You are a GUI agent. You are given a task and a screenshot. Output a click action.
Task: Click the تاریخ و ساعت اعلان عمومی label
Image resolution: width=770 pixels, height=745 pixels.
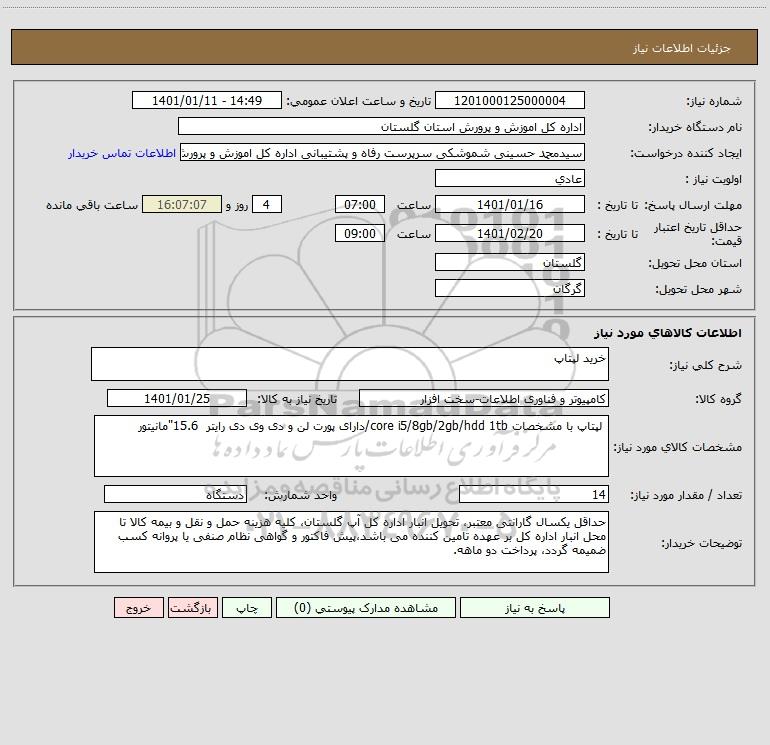359,102
